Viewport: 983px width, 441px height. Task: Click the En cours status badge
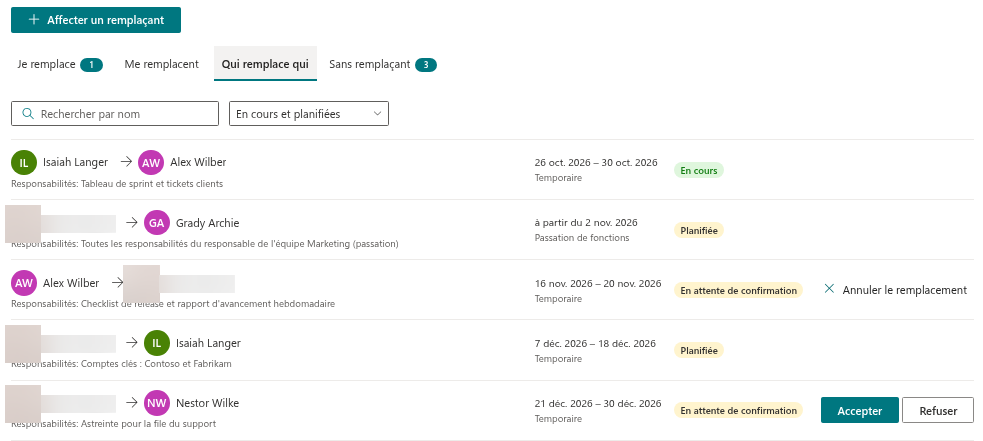click(699, 170)
